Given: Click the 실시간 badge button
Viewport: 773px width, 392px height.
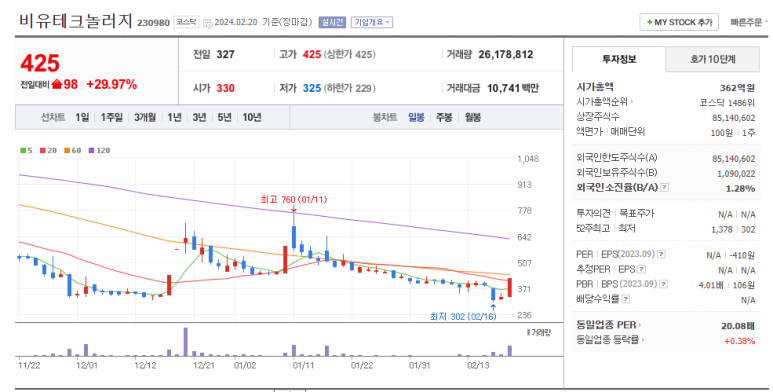Looking at the screenshot, I should 332,22.
